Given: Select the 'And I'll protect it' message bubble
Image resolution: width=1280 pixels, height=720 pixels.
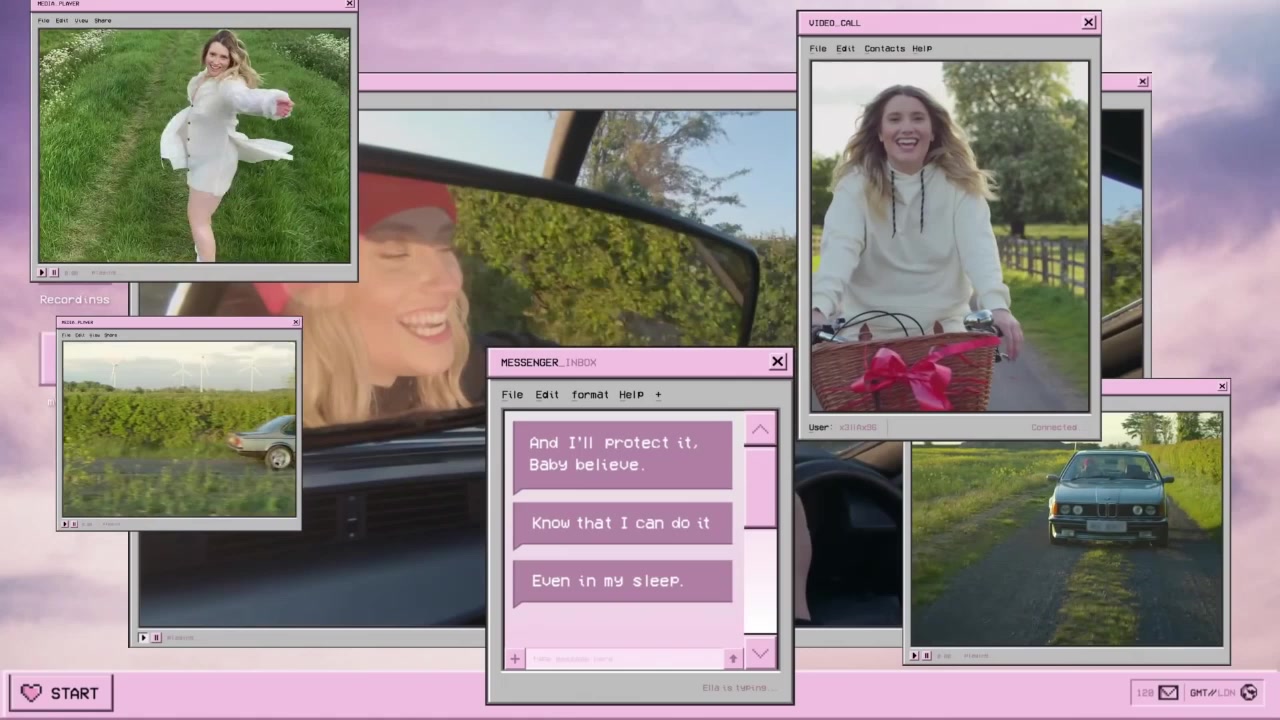Looking at the screenshot, I should [622, 455].
